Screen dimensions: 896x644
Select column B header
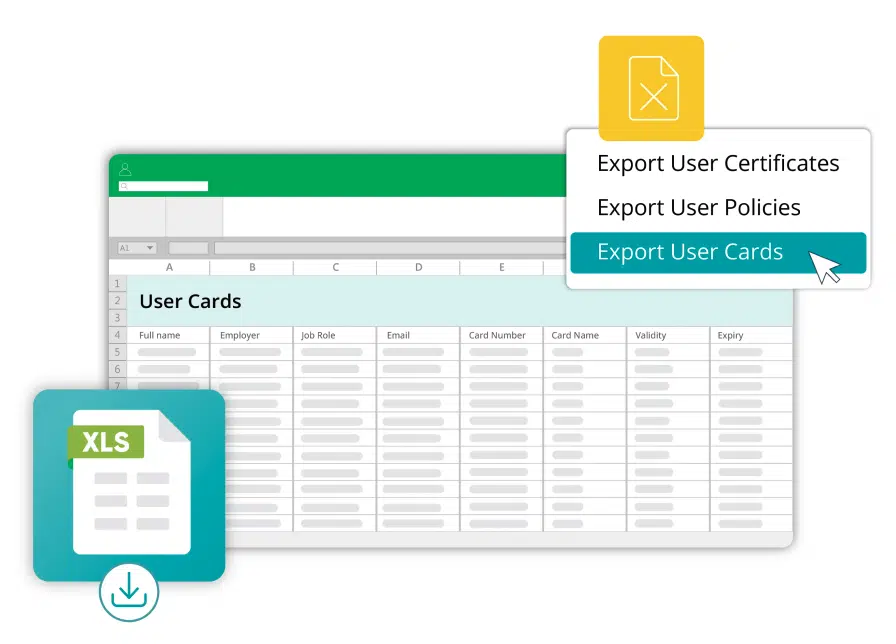[252, 267]
